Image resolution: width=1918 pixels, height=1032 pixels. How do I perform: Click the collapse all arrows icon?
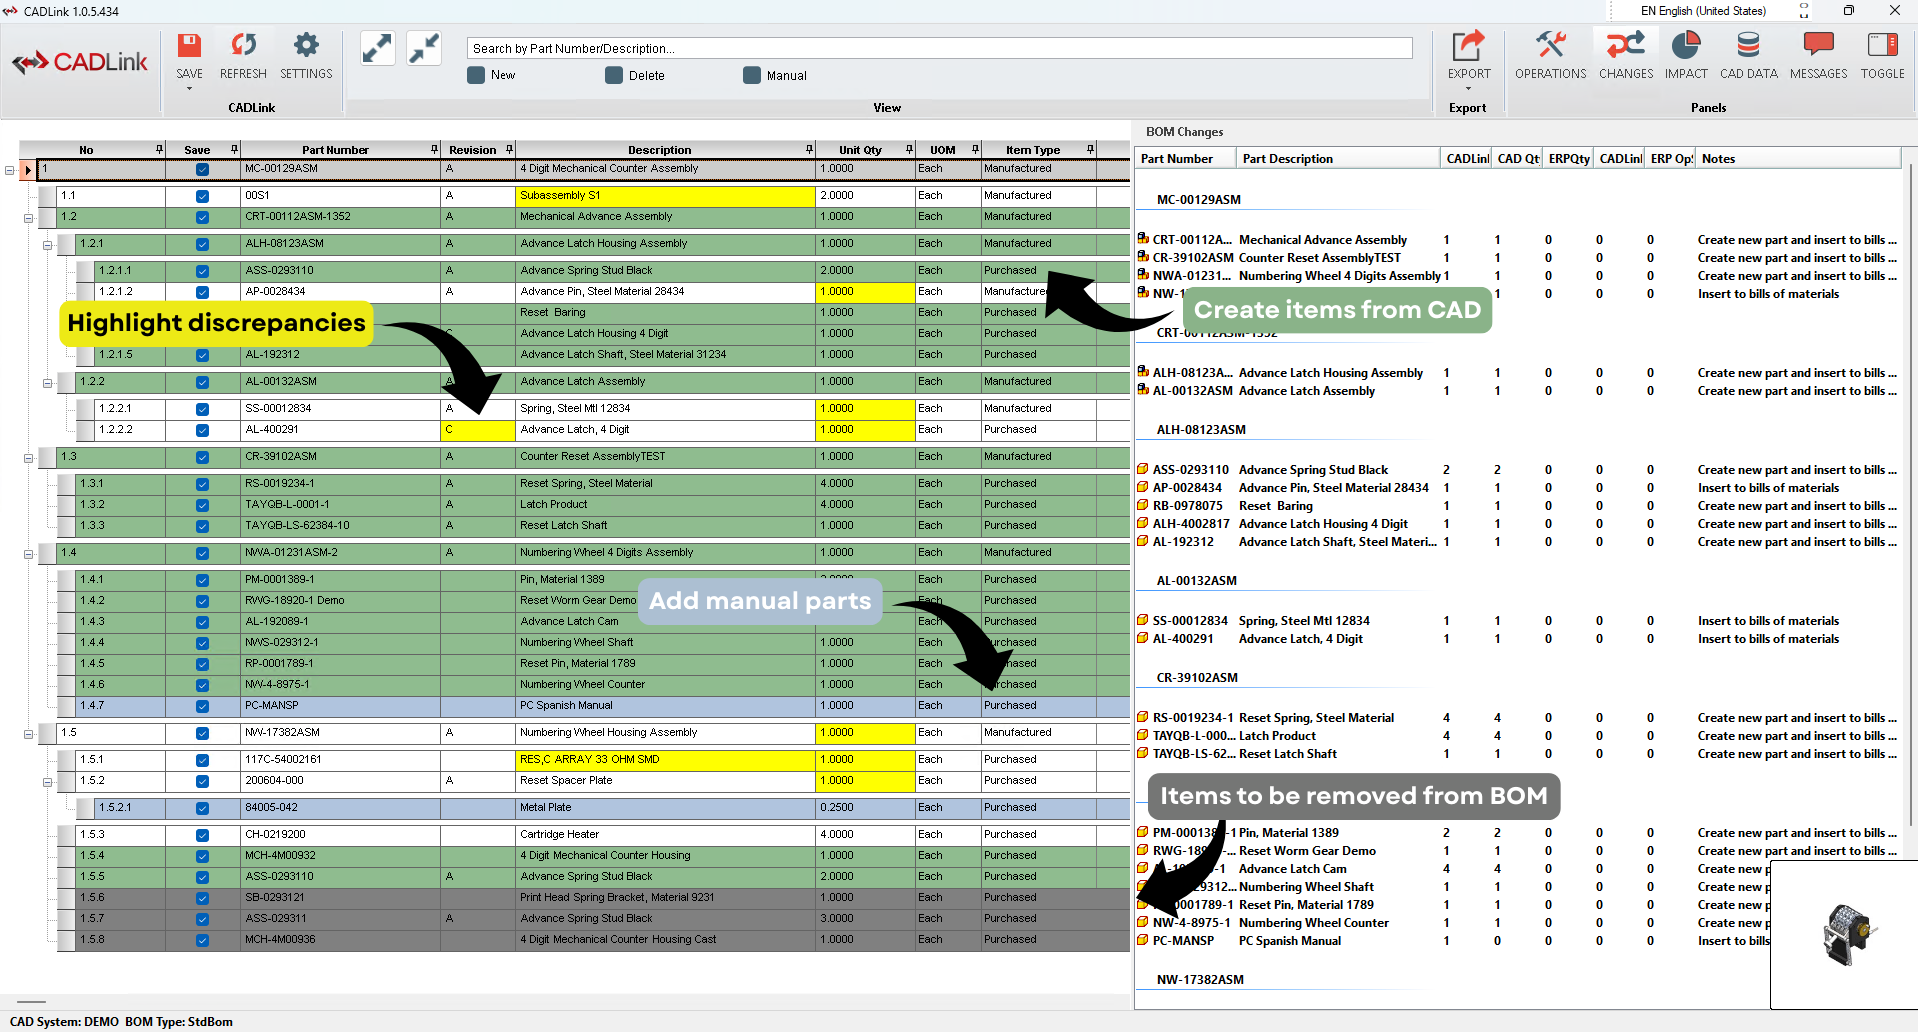point(424,48)
